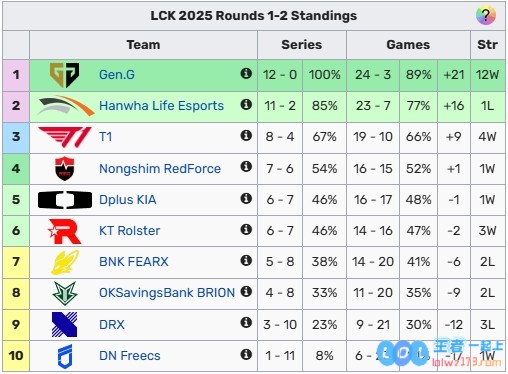Viewport: 508px width, 374px height.
Task: Open the DN Freecs team link
Action: [130, 356]
